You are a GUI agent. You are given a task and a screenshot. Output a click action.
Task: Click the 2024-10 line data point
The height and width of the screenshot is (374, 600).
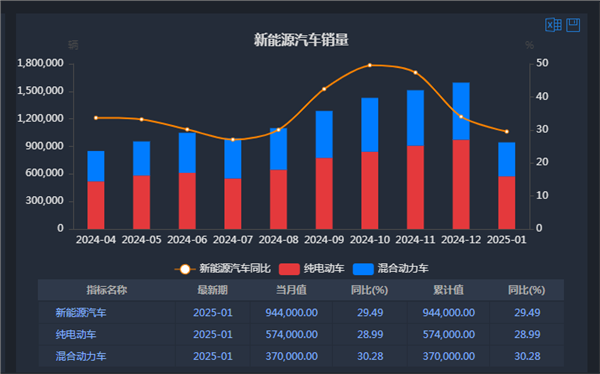[370, 65]
